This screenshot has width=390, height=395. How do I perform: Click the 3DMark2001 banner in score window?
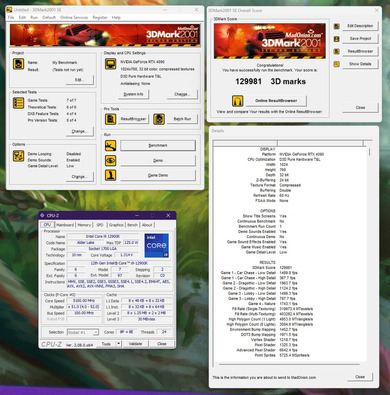pos(270,41)
